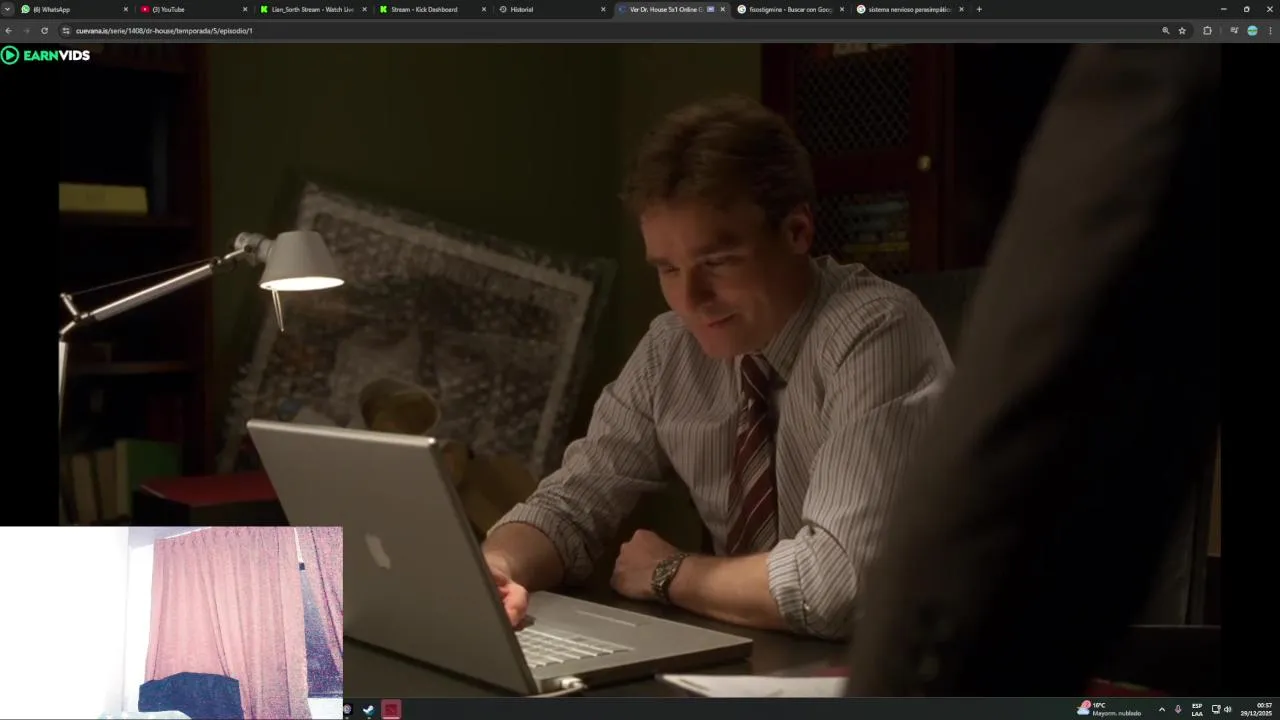Switch to the Historial tab
The height and width of the screenshot is (720, 1280).
(551, 9)
